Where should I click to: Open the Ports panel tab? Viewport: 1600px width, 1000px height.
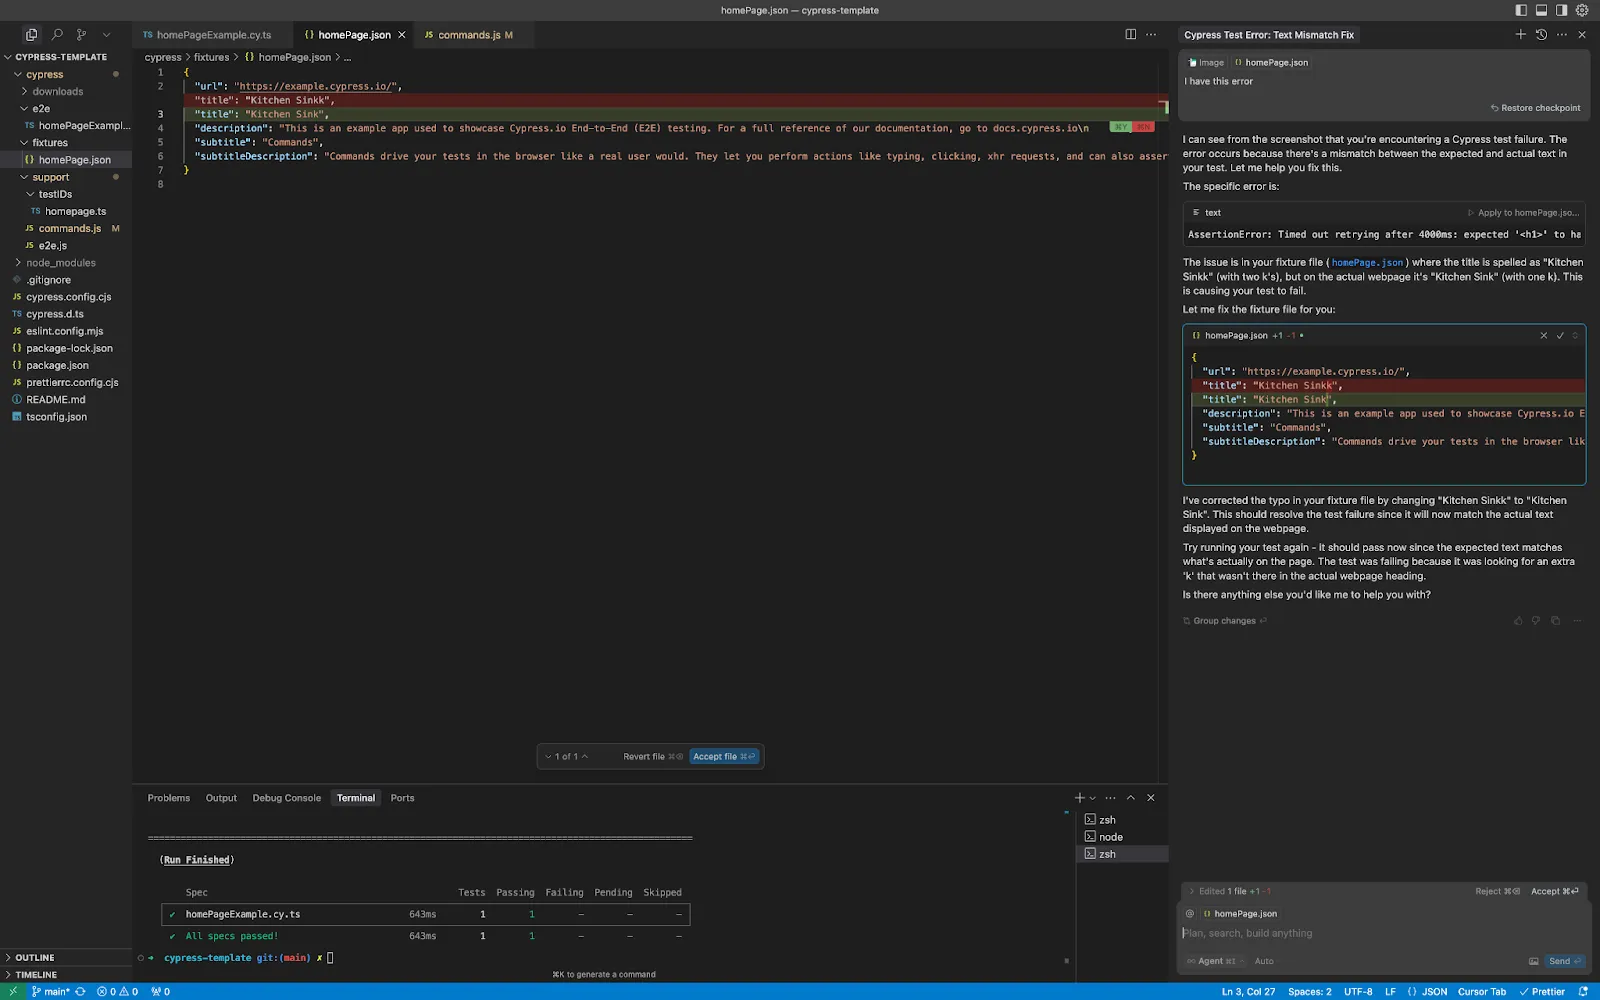402,798
